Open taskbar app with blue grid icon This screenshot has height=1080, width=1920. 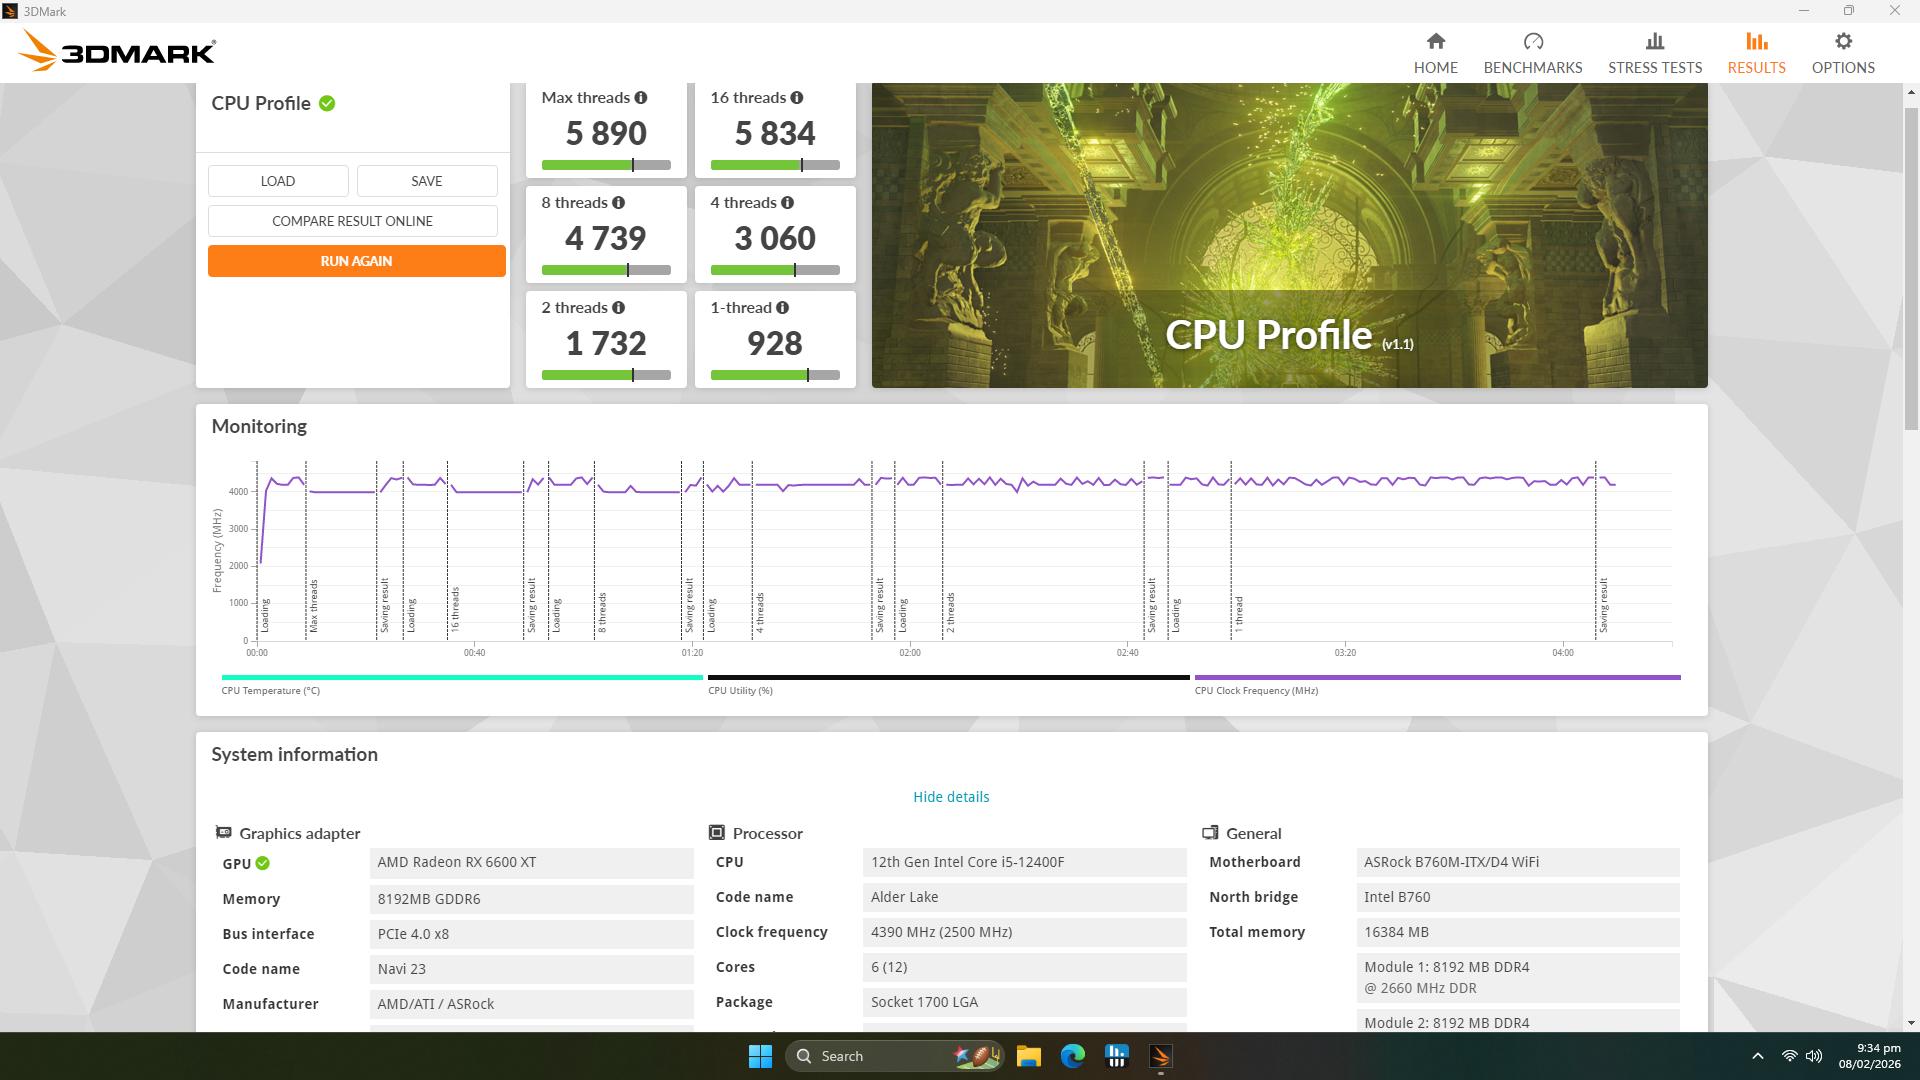pyautogui.click(x=1117, y=1056)
